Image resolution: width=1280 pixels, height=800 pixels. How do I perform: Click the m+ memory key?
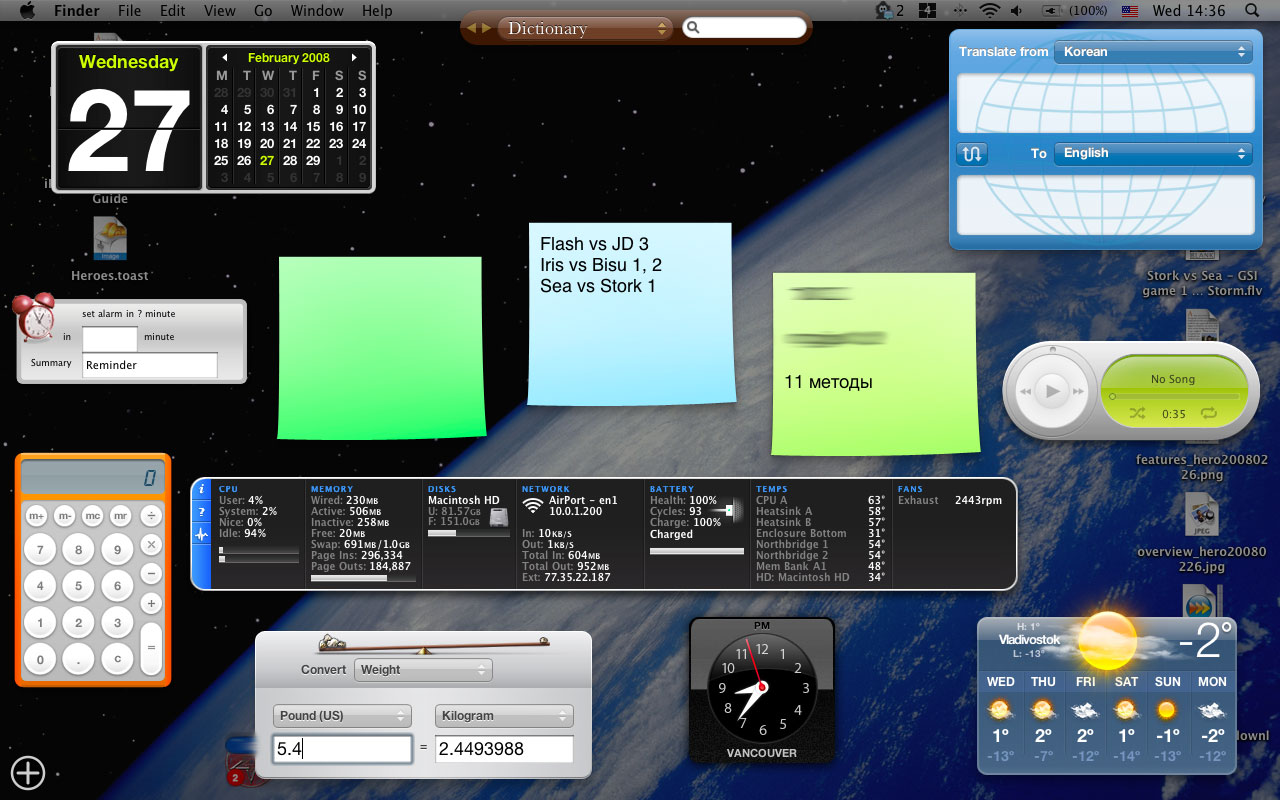37,516
